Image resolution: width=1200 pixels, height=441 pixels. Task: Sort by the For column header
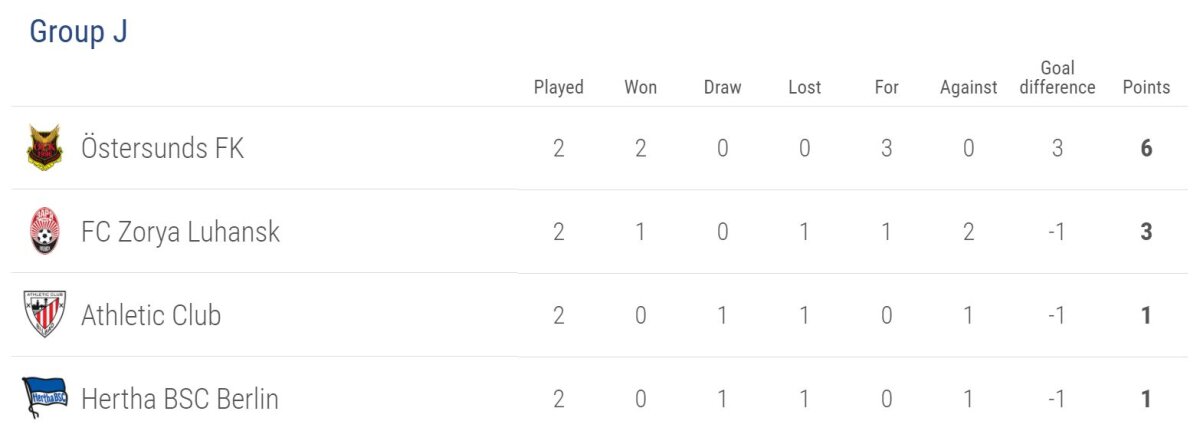[x=886, y=87]
